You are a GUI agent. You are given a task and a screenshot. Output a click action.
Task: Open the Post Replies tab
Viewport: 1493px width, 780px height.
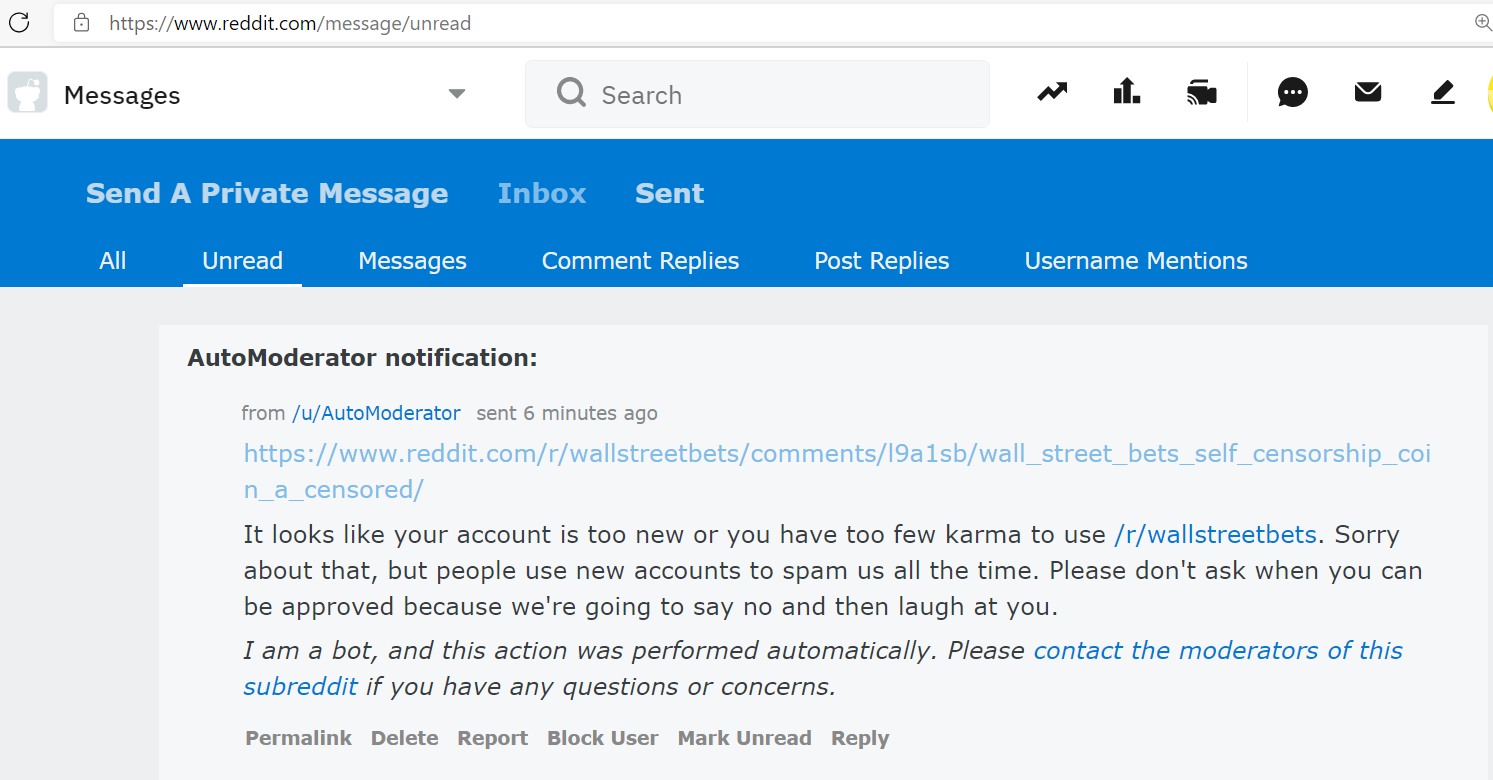881,261
